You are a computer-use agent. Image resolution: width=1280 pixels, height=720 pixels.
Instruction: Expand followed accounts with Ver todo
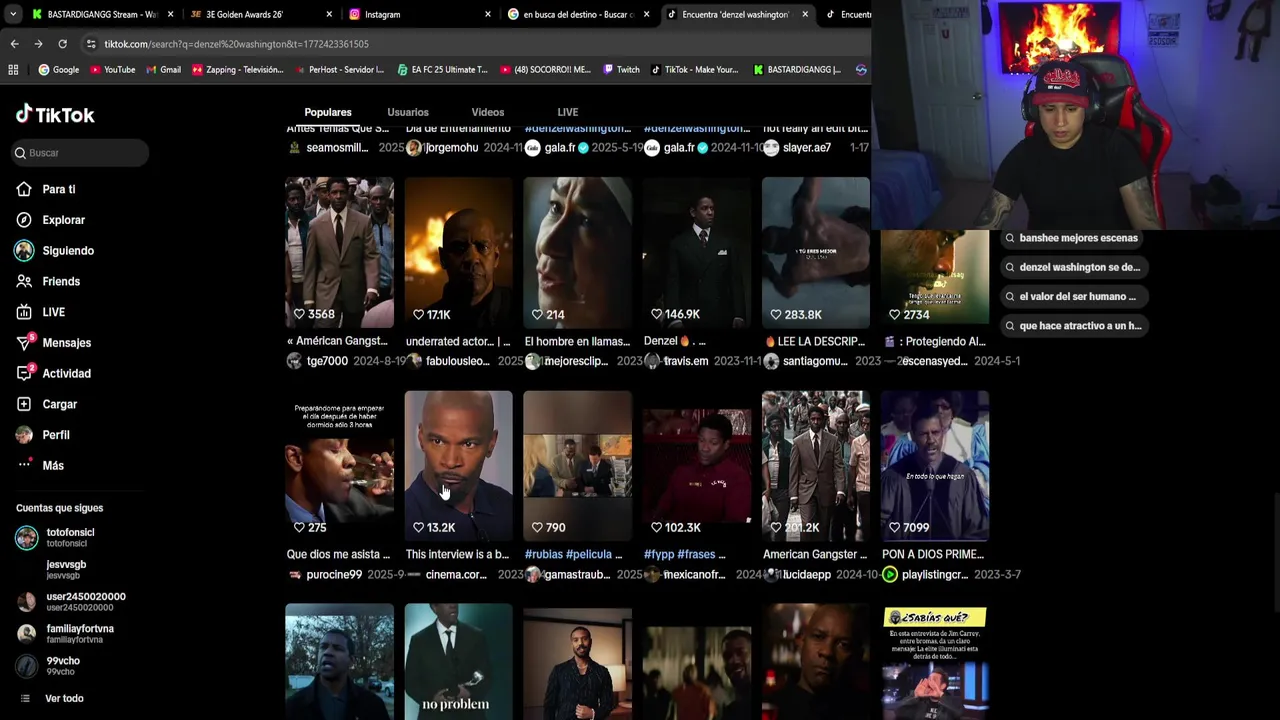click(x=52, y=698)
